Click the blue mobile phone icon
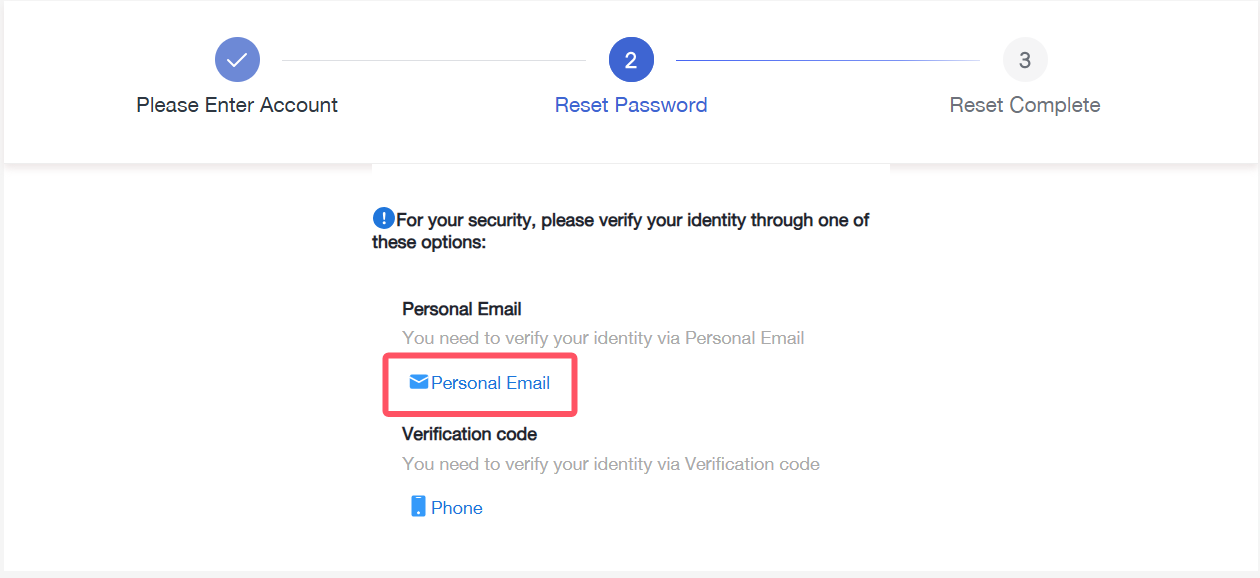 pyautogui.click(x=418, y=507)
